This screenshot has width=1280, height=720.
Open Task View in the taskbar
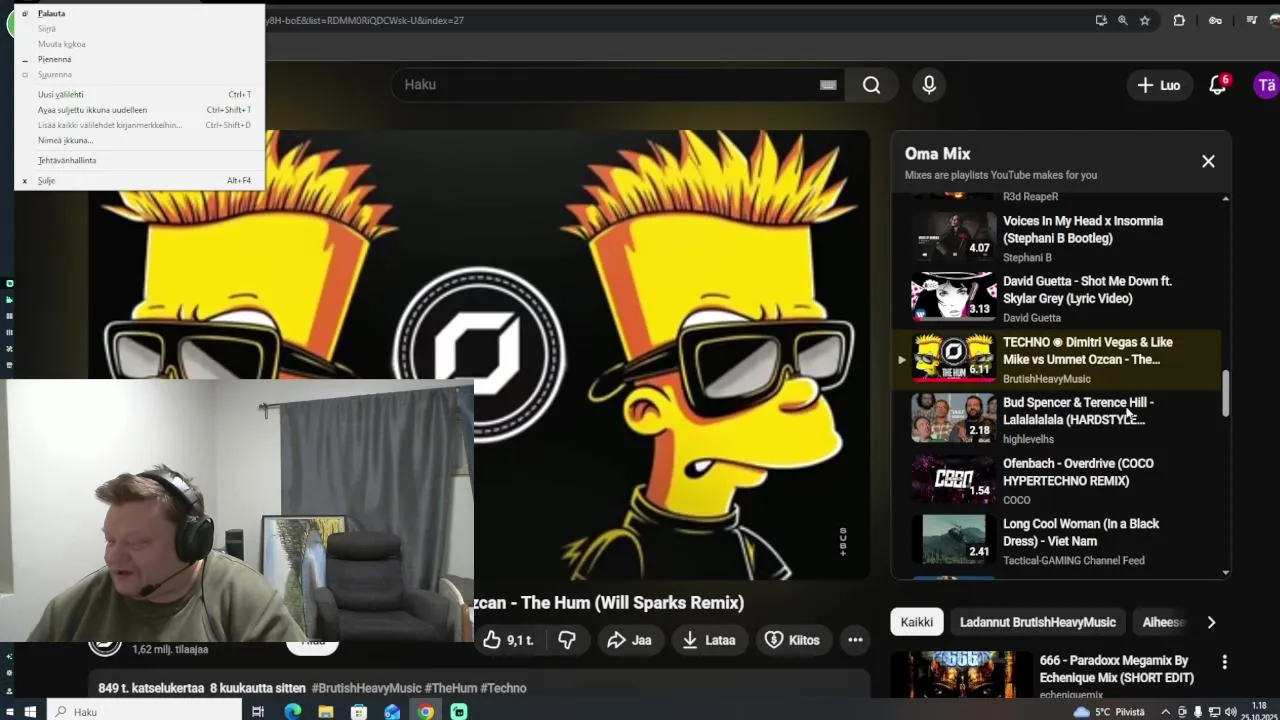(x=258, y=711)
